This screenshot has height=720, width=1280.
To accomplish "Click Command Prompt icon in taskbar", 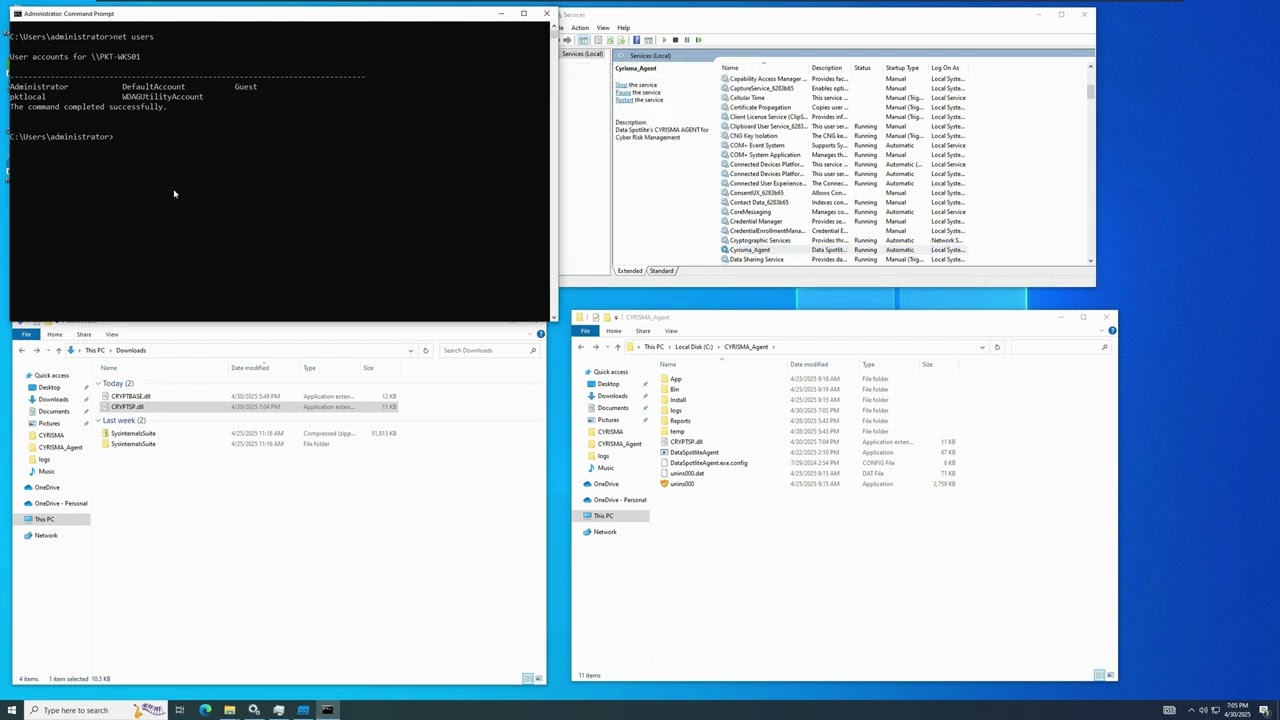I will click(x=327, y=710).
